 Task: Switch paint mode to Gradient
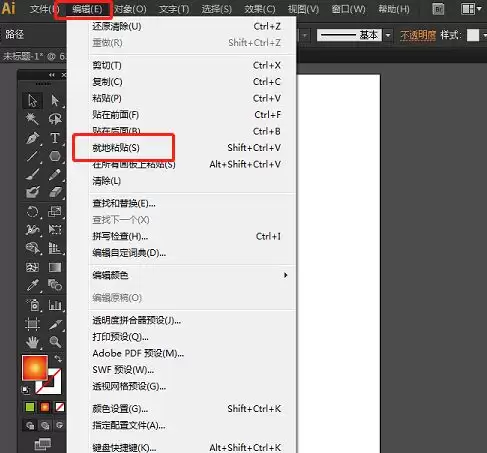click(x=45, y=407)
